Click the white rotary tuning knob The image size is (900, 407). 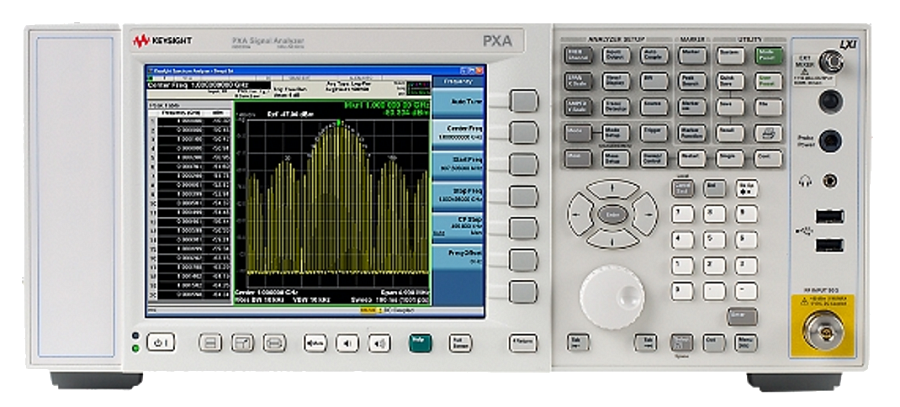pyautogui.click(x=612, y=297)
